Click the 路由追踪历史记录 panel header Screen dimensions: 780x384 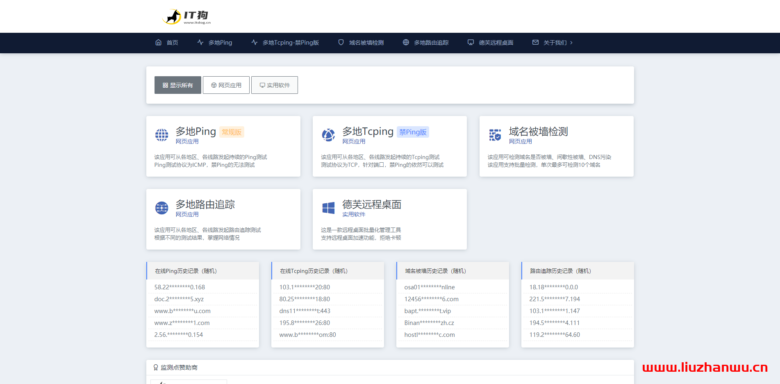point(578,271)
